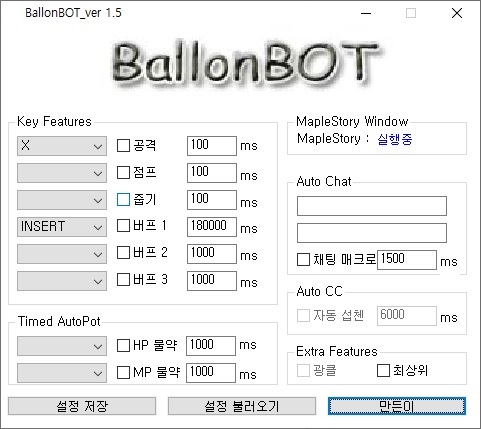
Task: Check the 버프 3 checkbox
Action: (123, 280)
